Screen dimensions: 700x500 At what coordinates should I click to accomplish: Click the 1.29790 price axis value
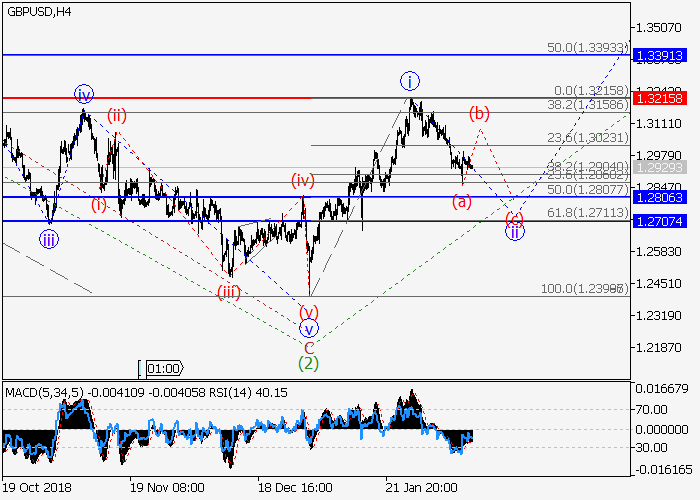coord(658,155)
